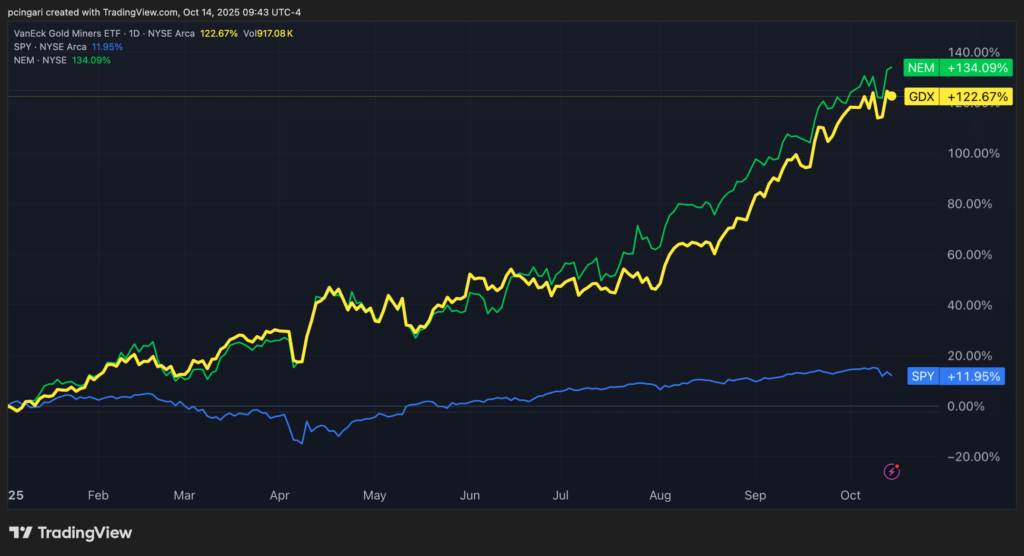The height and width of the screenshot is (556, 1024).
Task: Click the yellow dot ending the GDX line
Action: pyautogui.click(x=891, y=96)
